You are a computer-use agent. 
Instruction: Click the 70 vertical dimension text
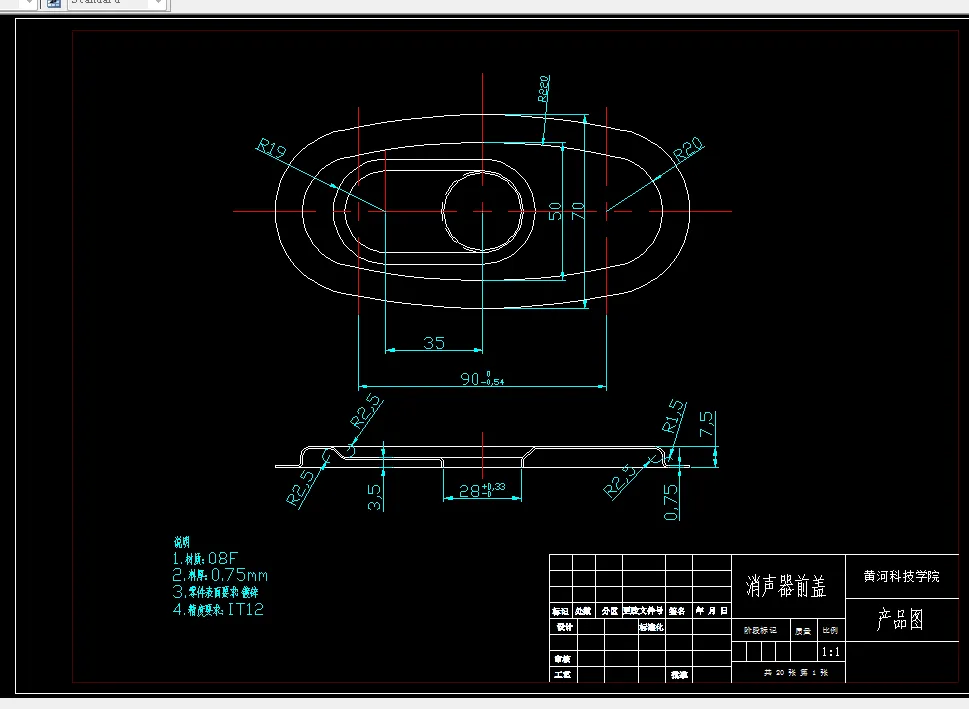pyautogui.click(x=577, y=212)
